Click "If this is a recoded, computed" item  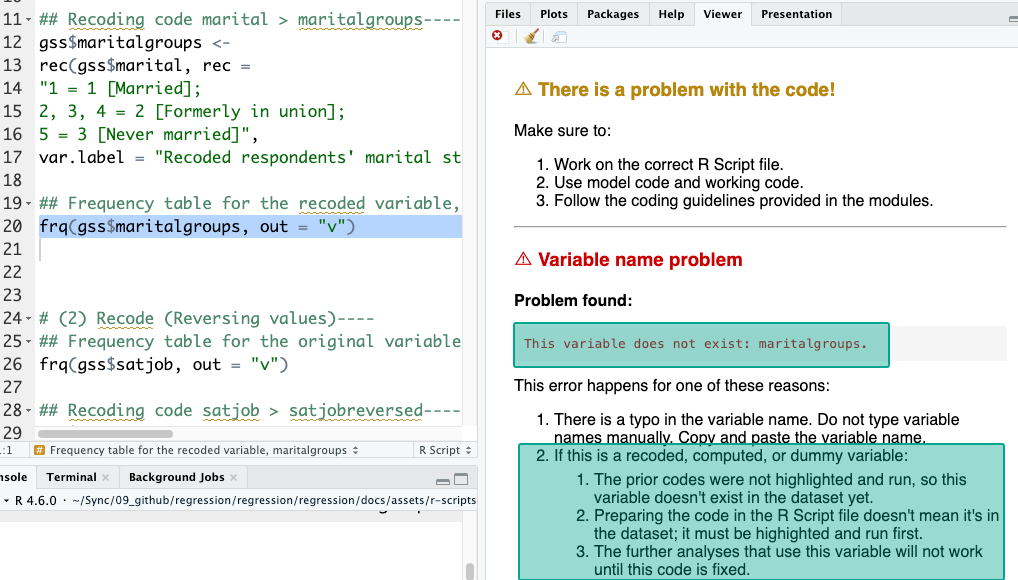tap(731, 456)
